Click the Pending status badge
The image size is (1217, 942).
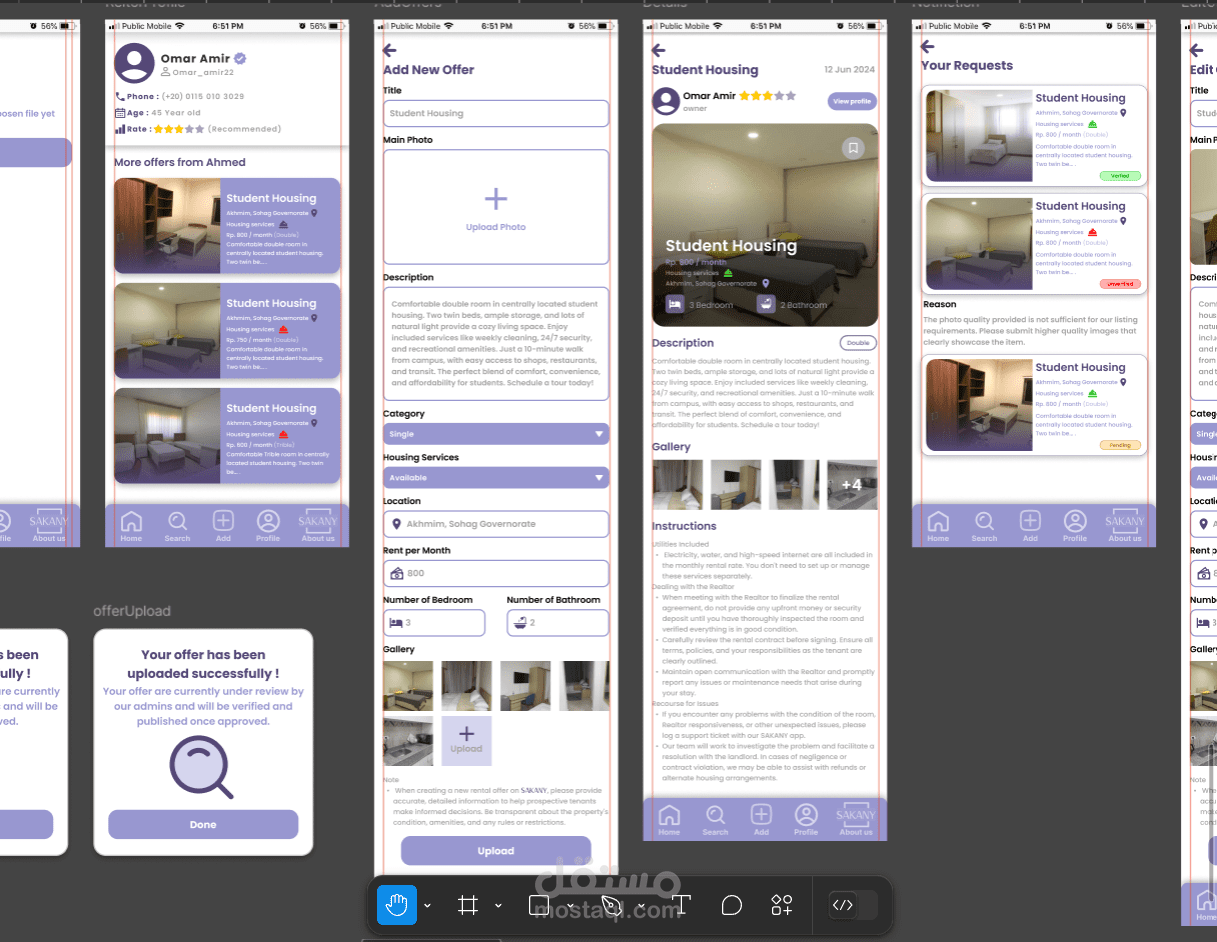pyautogui.click(x=1120, y=445)
